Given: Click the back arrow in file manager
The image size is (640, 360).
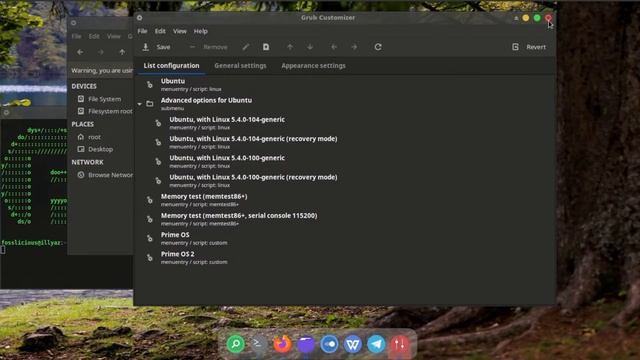Looking at the screenshot, I should coord(80,52).
